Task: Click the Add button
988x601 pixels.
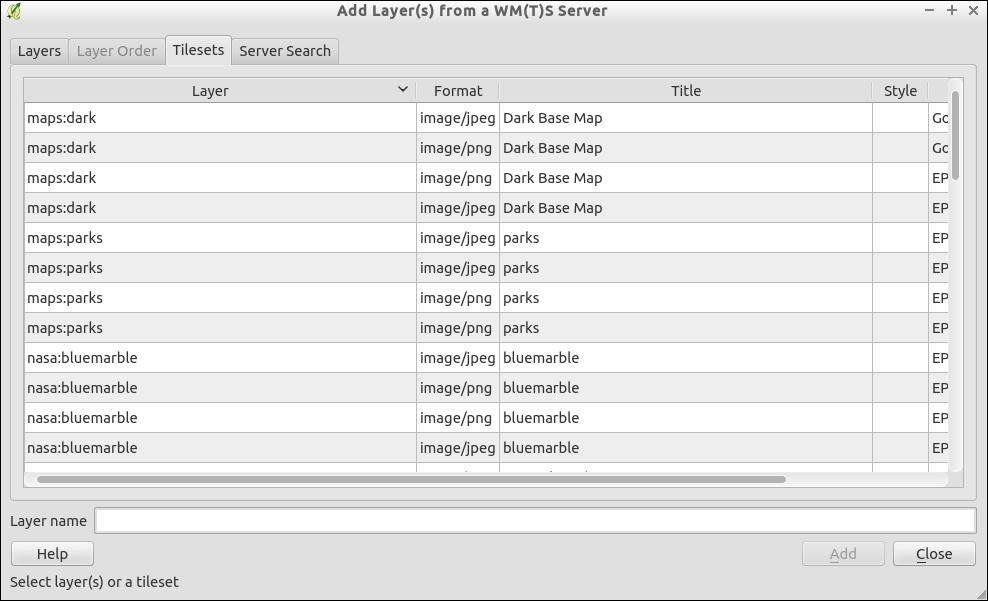Action: pos(843,554)
